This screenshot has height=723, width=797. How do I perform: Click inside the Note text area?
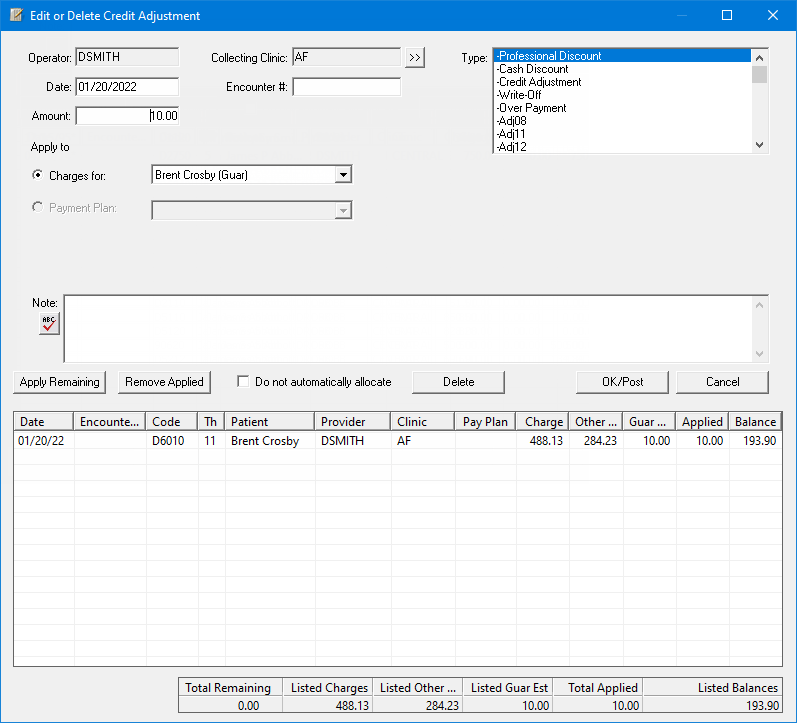[x=410, y=328]
